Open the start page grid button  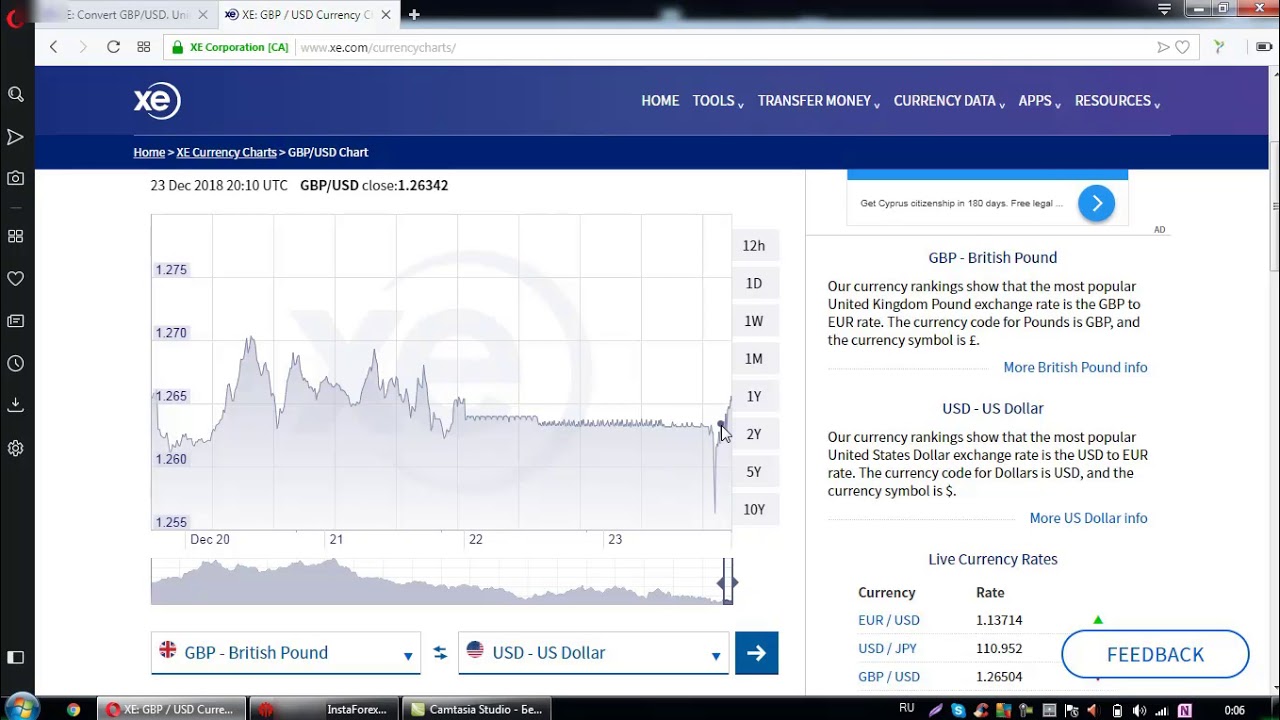tap(144, 47)
